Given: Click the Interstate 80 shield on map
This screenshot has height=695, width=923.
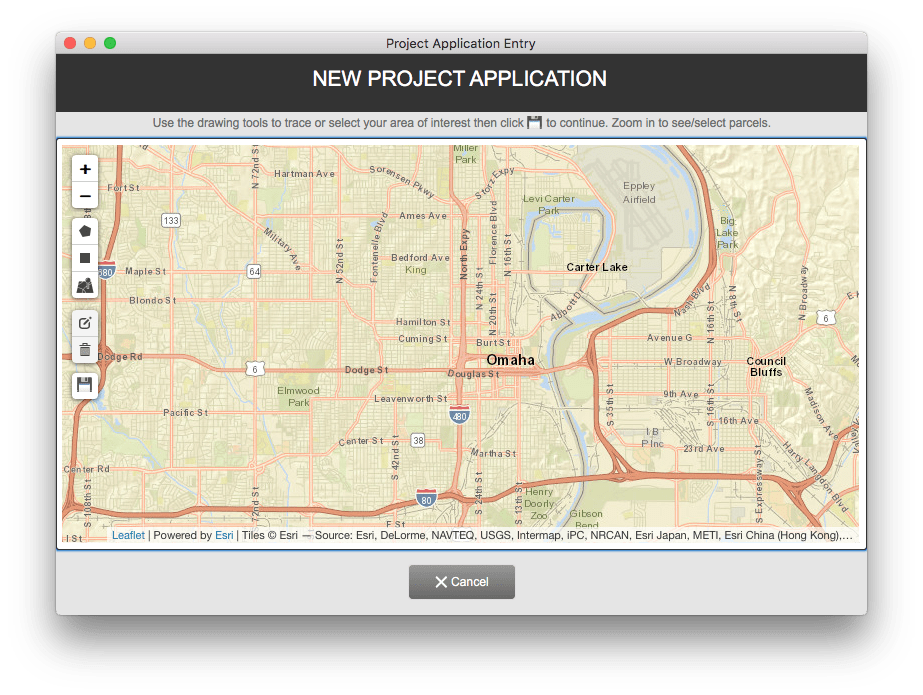Looking at the screenshot, I should (x=426, y=498).
